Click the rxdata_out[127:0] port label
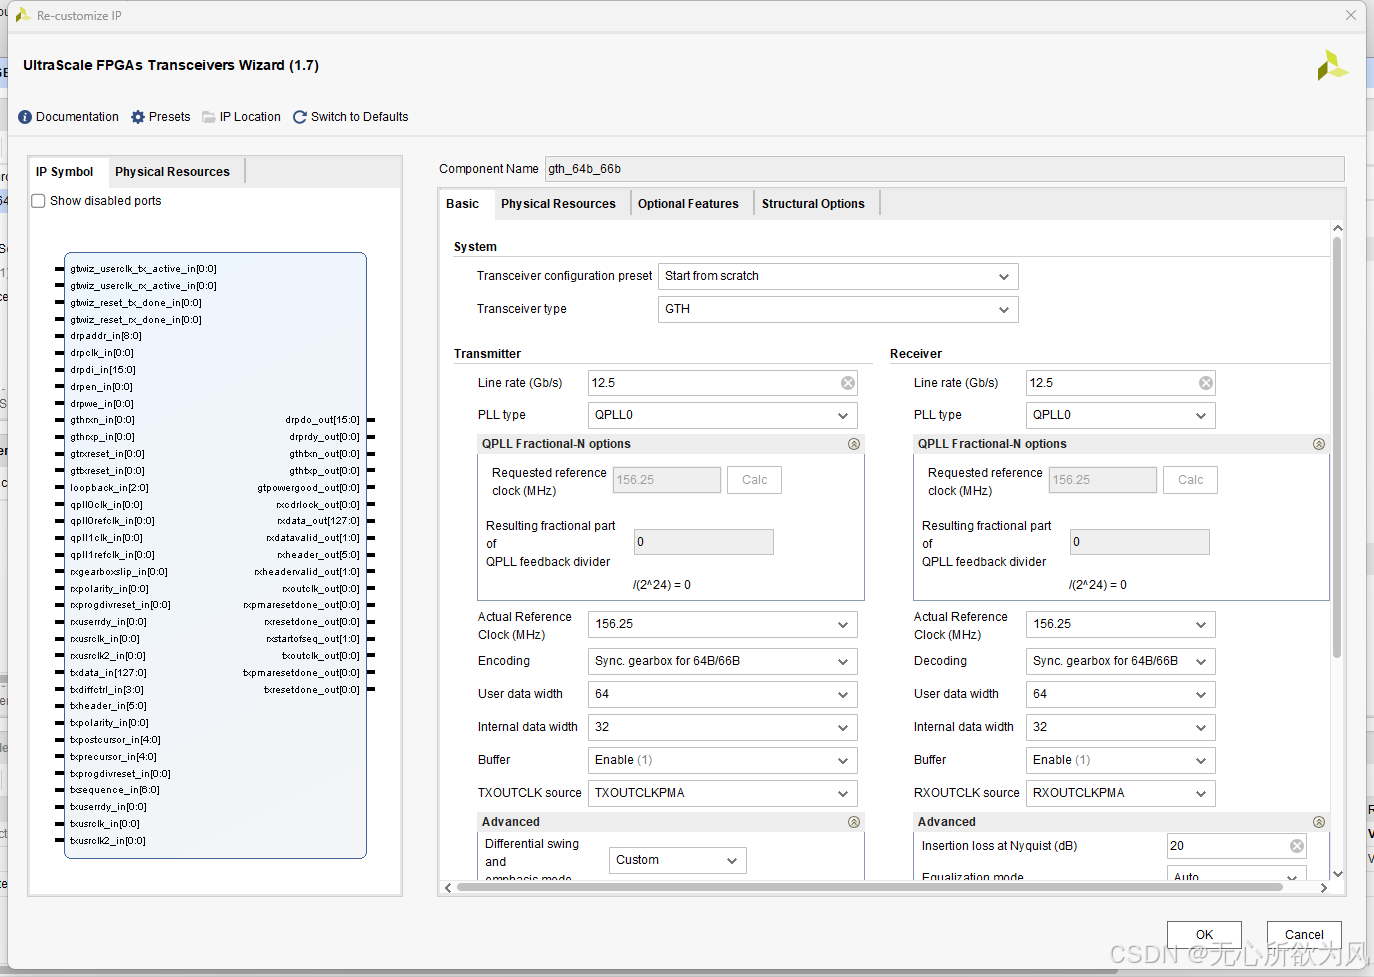Image resolution: width=1374 pixels, height=977 pixels. 318,521
